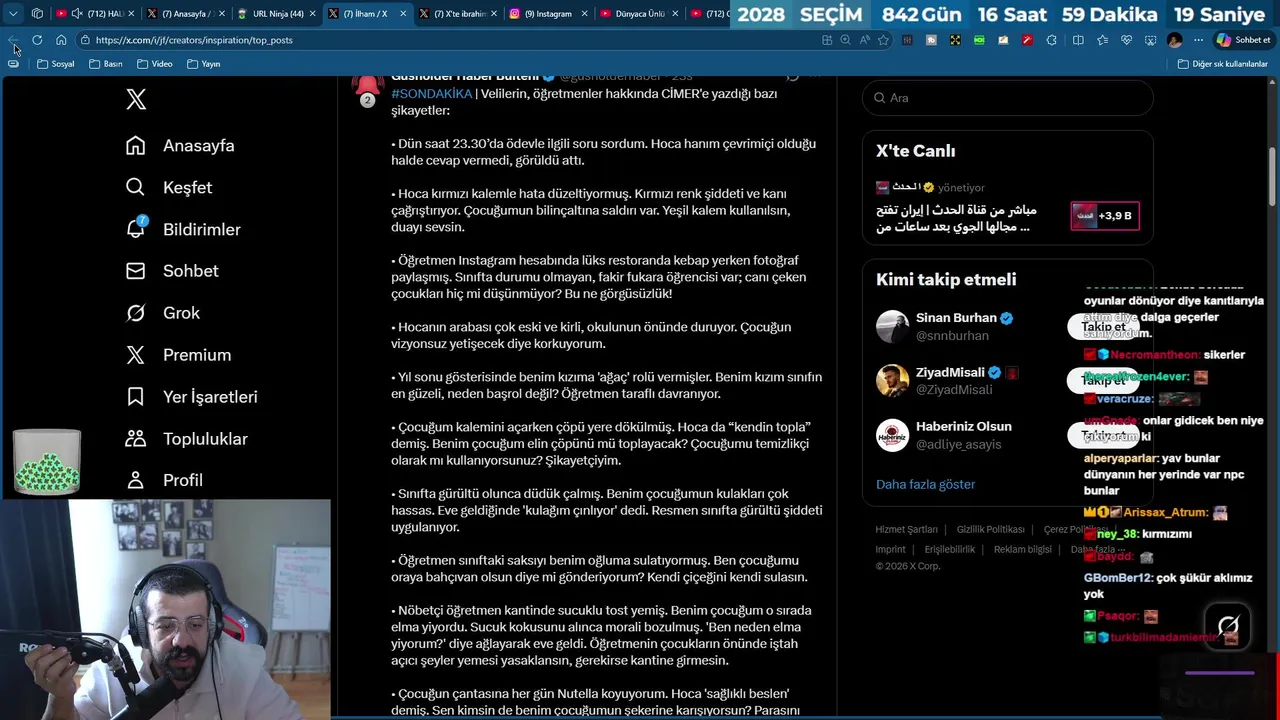This screenshot has width=1280, height=720.
Task: Open browser settings three-dot menu
Action: coord(1198,40)
